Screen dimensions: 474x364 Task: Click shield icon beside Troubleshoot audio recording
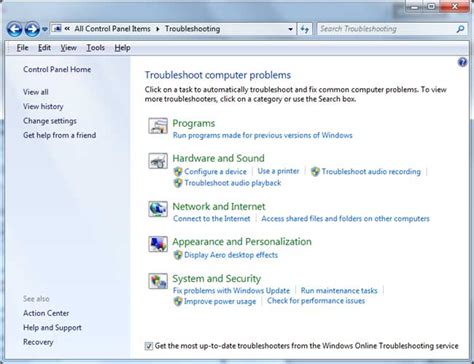315,172
